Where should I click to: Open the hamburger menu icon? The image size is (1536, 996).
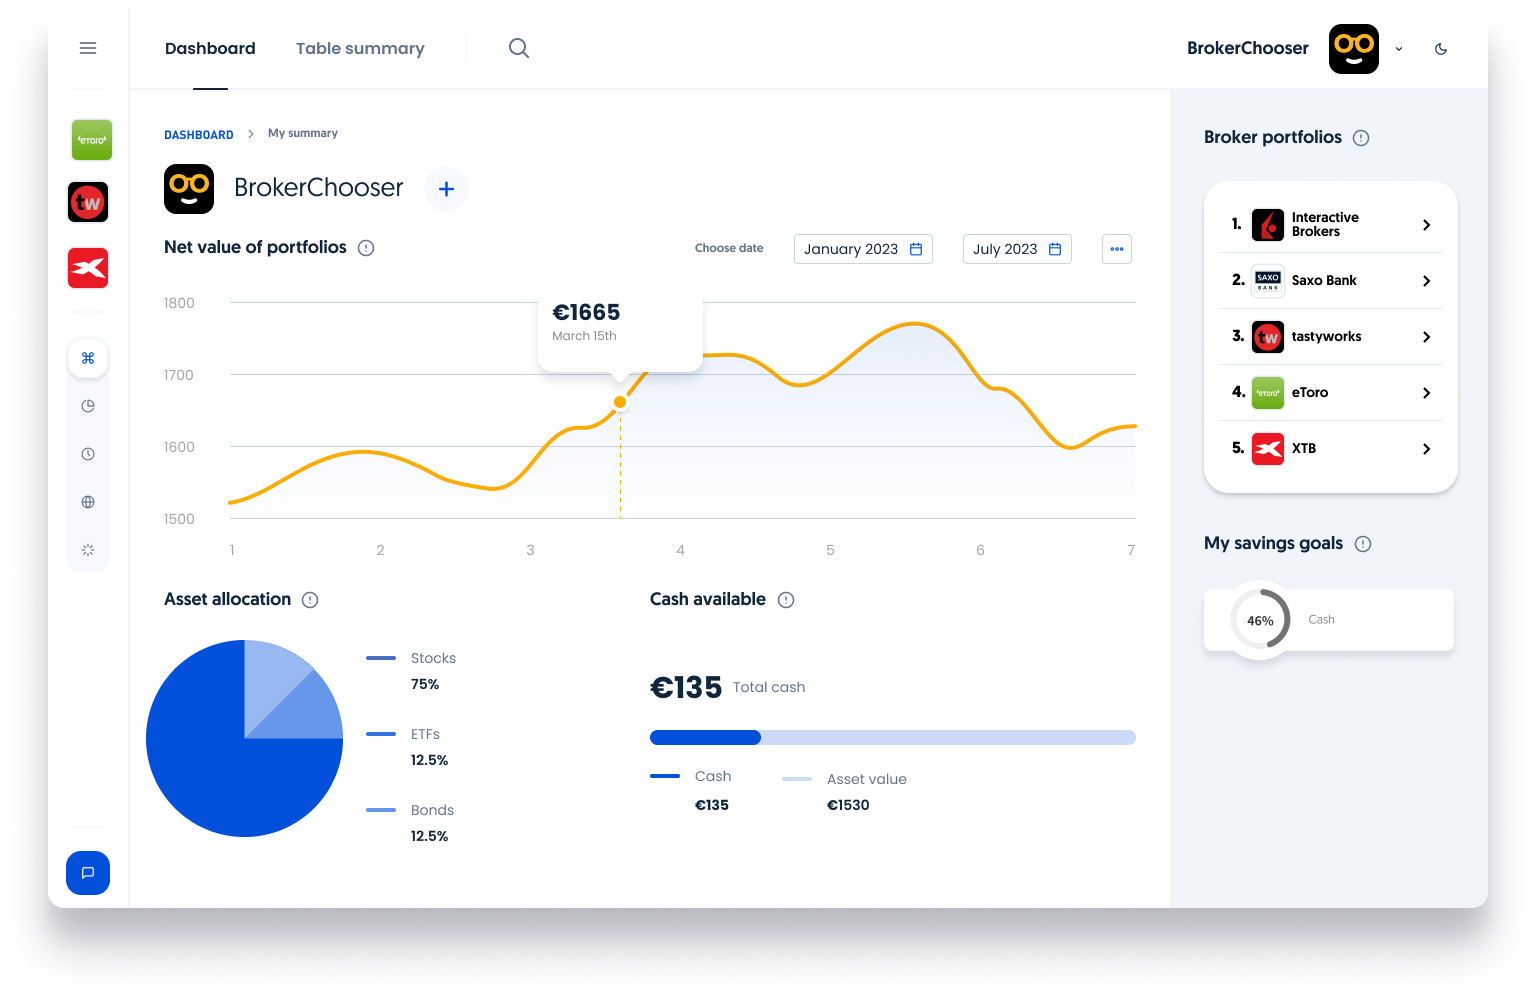[88, 48]
